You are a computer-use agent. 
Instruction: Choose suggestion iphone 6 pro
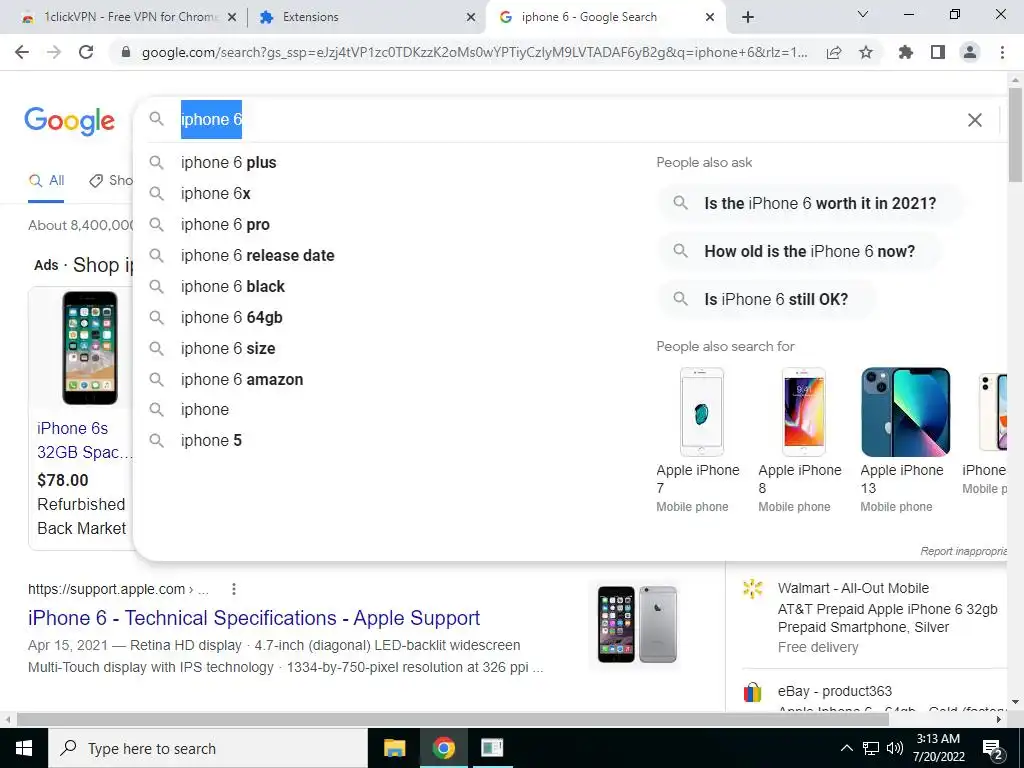point(225,225)
